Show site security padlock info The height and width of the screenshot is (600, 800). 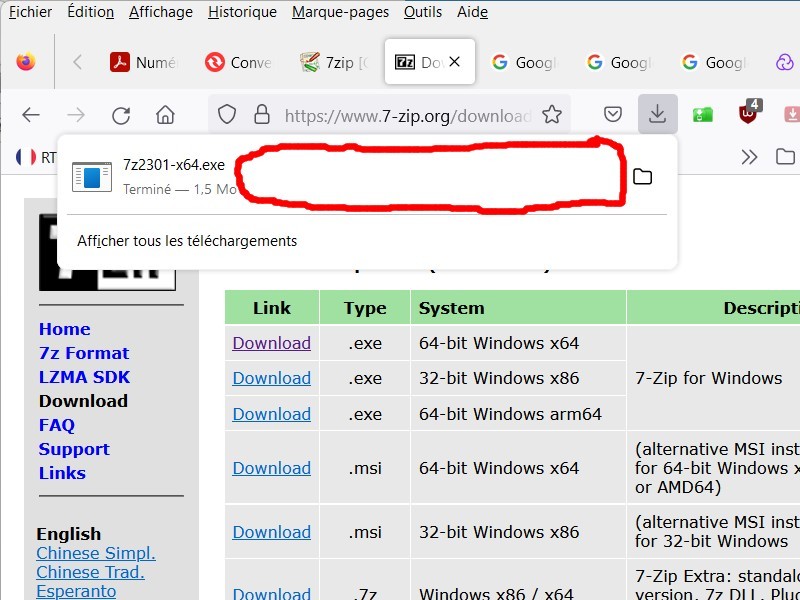tap(261, 115)
